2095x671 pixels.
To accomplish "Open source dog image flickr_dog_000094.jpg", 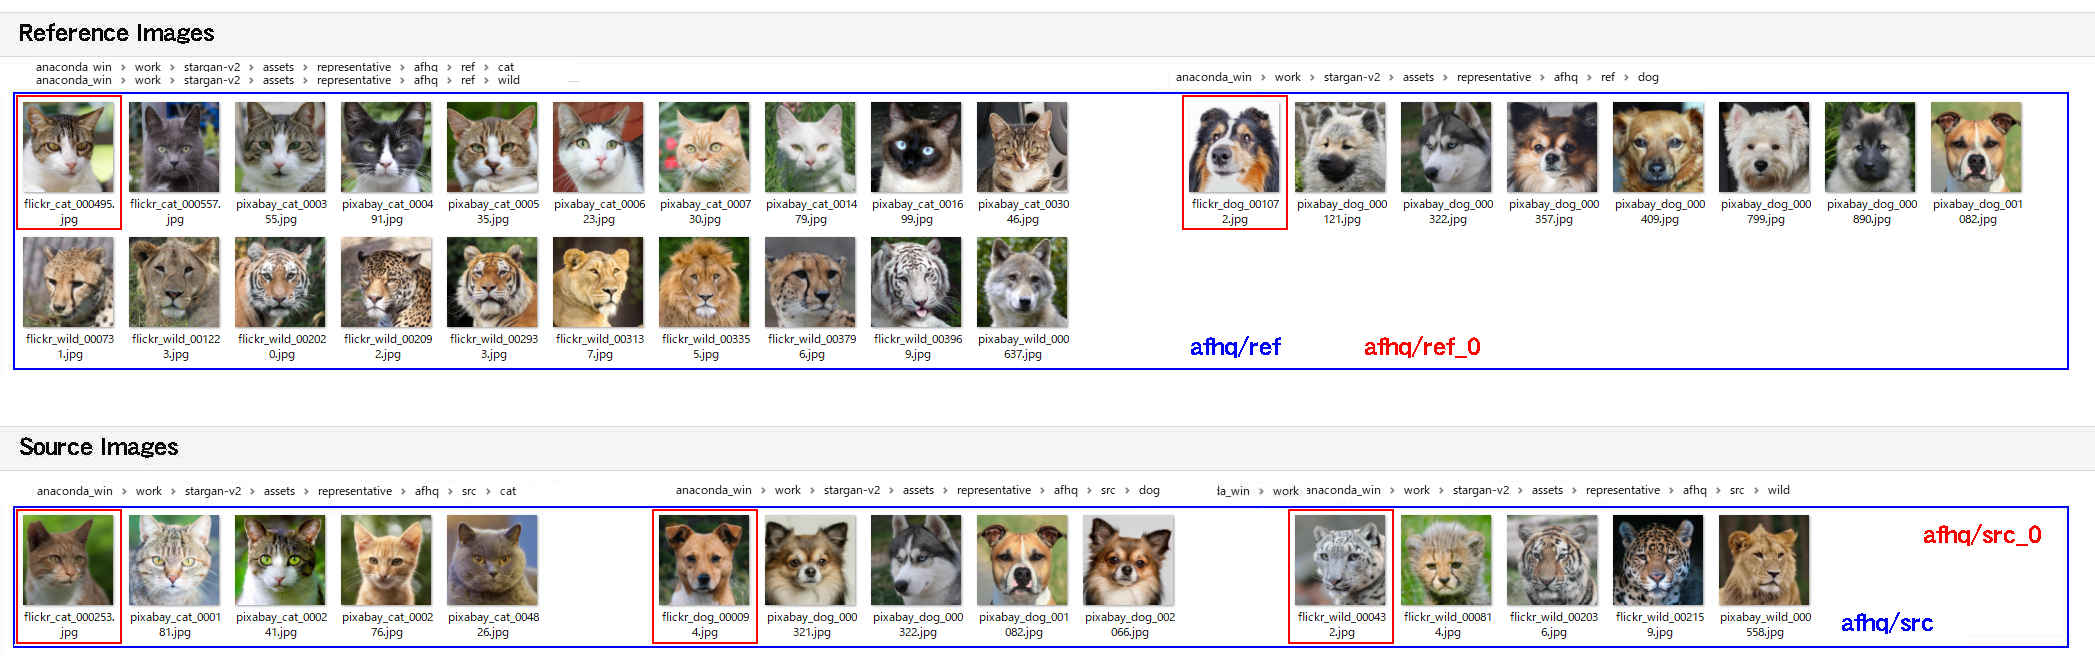I will pos(704,561).
